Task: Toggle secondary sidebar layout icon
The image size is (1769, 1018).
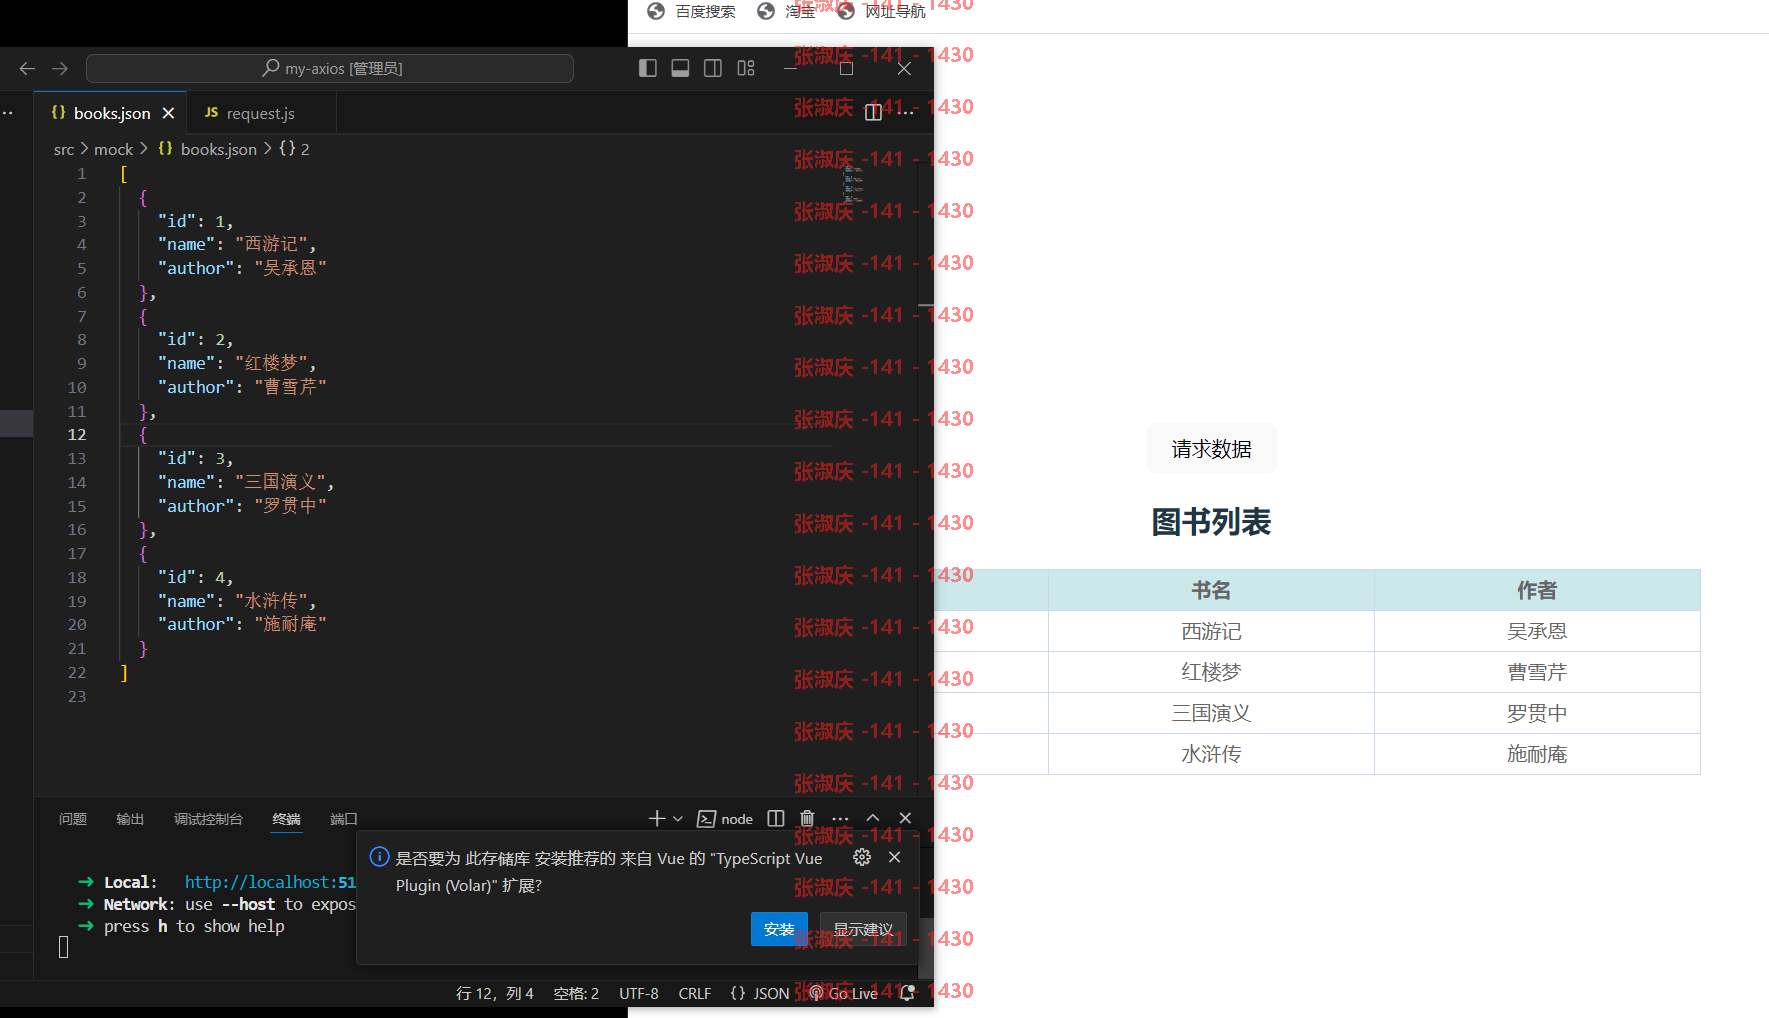Action: point(713,68)
